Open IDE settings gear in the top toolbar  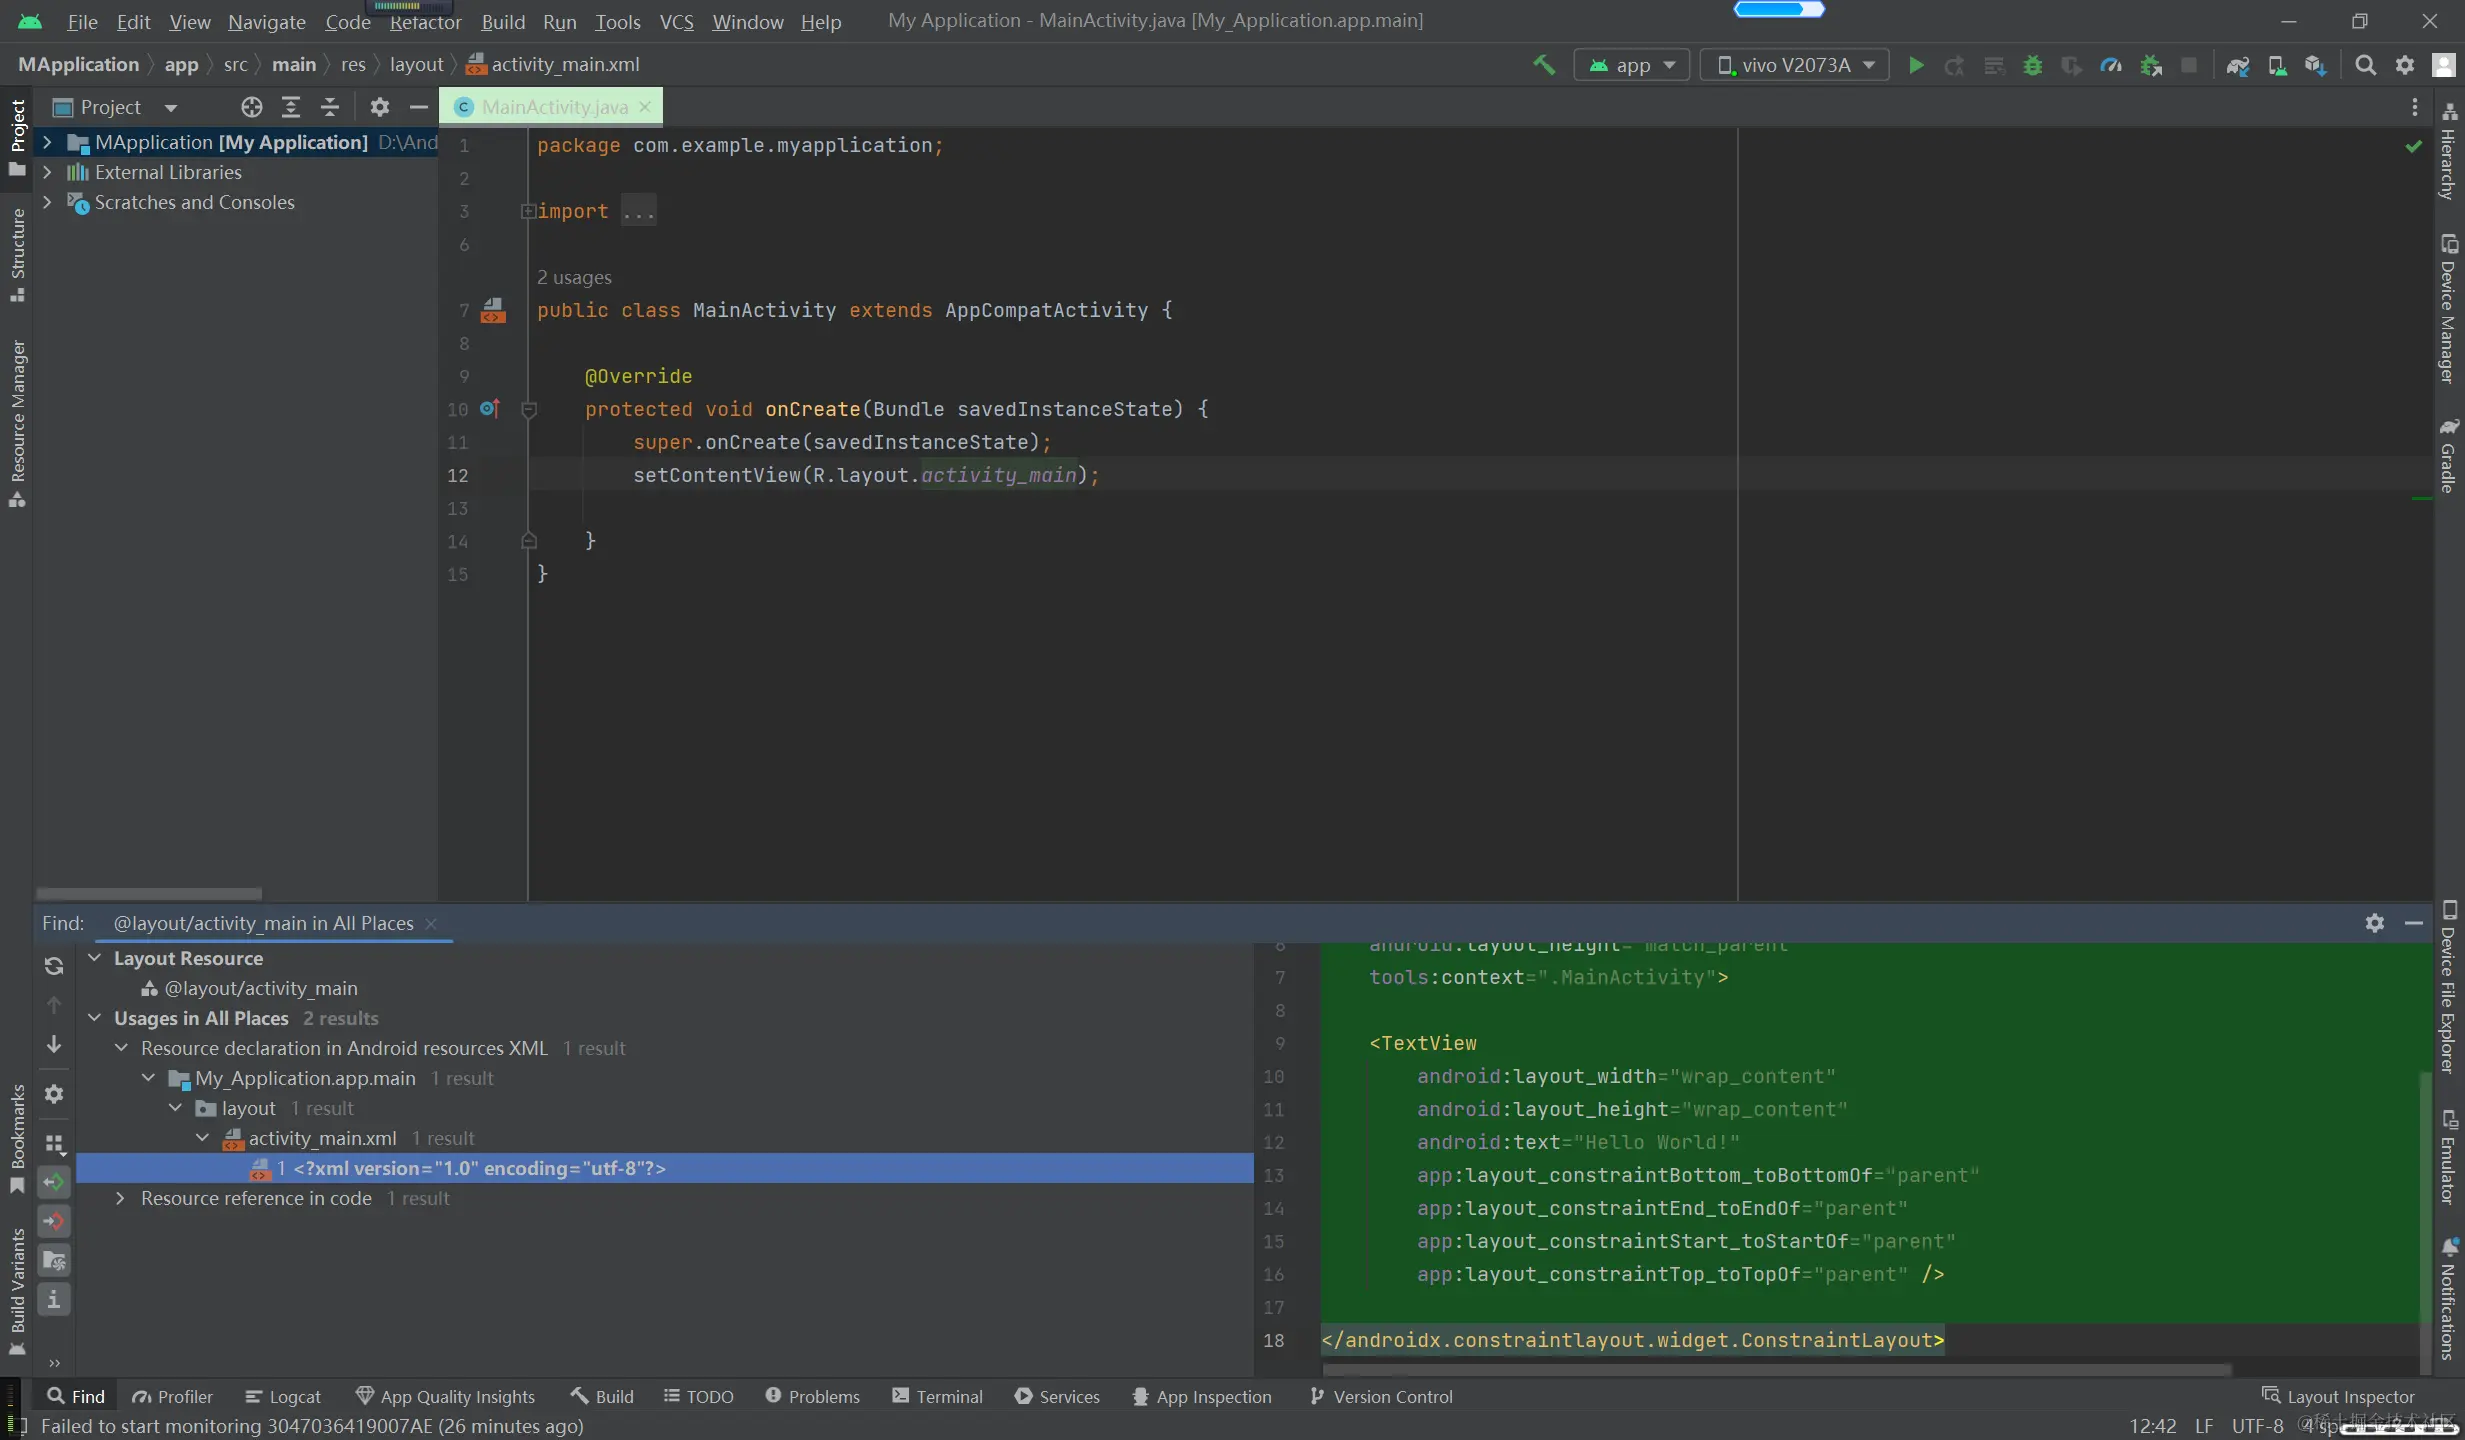(x=2405, y=65)
